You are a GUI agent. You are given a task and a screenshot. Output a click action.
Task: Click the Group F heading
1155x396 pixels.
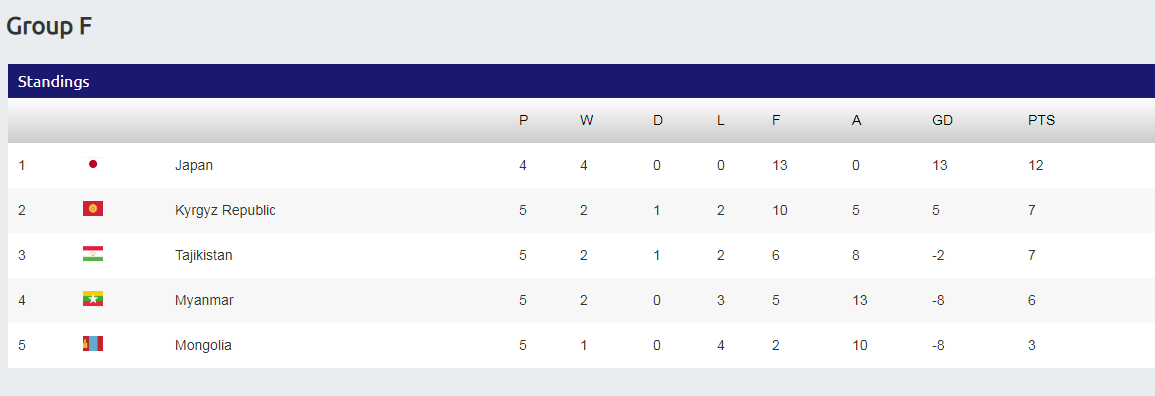49,26
